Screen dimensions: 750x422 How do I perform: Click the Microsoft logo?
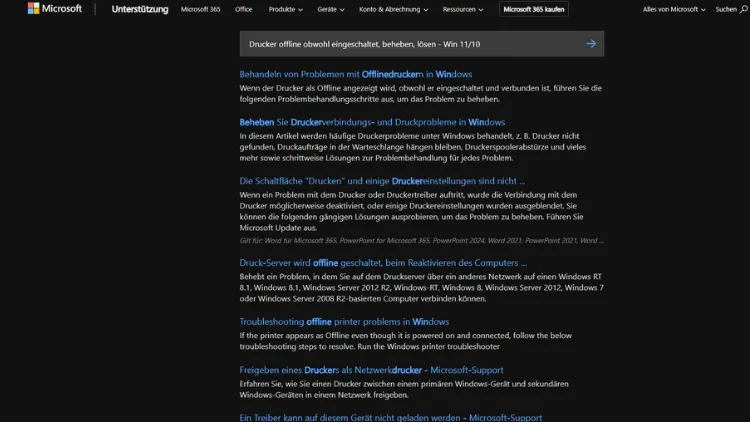coord(55,9)
